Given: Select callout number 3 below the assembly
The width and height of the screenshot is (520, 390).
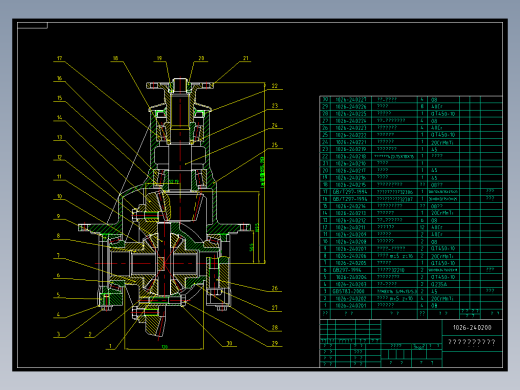Looking at the screenshot, I should click(58, 334).
